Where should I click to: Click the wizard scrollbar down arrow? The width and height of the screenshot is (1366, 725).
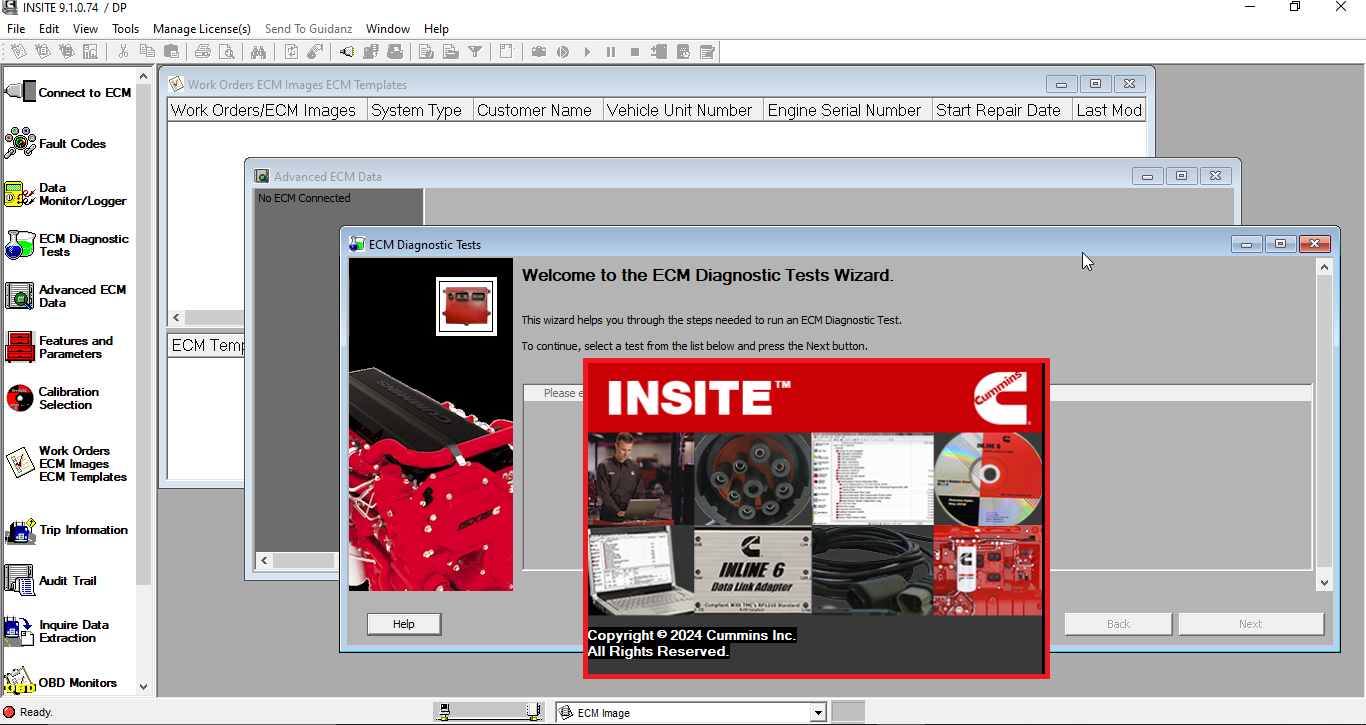click(x=1324, y=582)
